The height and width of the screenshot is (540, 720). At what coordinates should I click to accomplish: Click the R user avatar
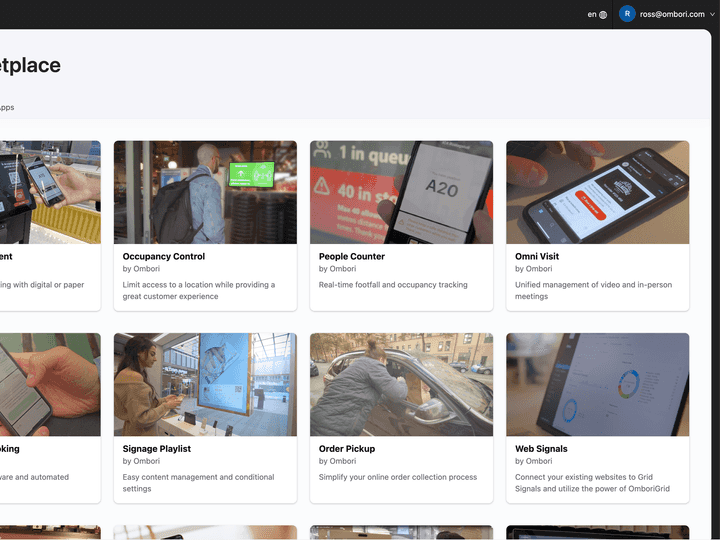[x=627, y=14]
